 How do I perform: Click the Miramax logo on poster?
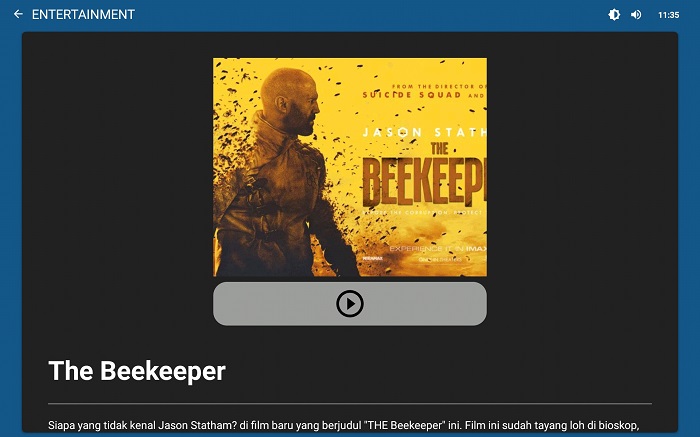(x=372, y=258)
